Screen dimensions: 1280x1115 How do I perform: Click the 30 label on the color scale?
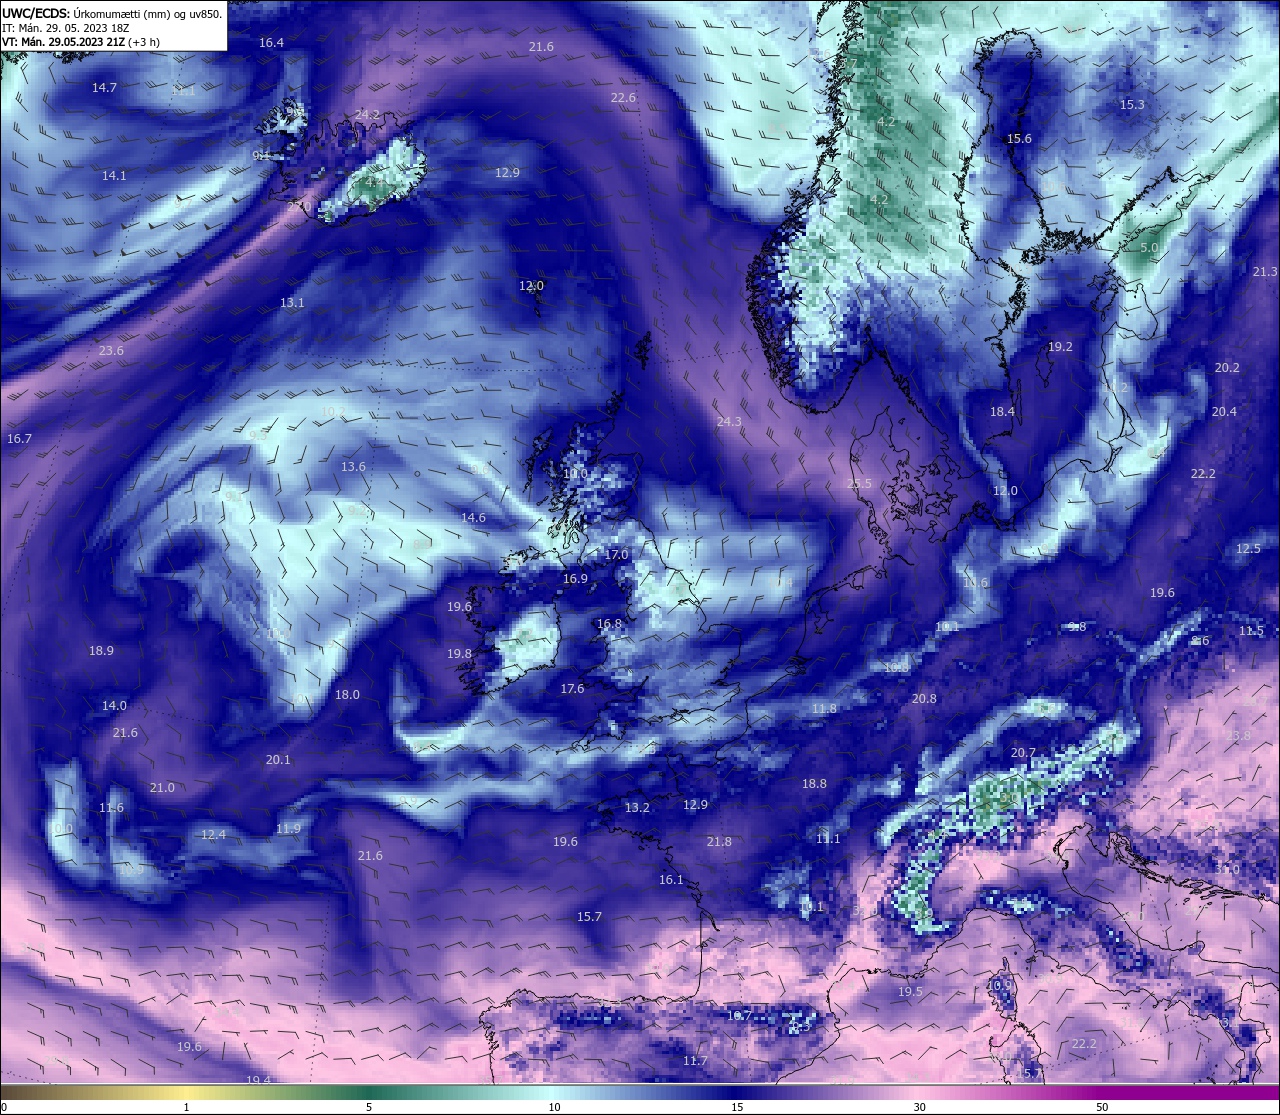[x=919, y=1107]
